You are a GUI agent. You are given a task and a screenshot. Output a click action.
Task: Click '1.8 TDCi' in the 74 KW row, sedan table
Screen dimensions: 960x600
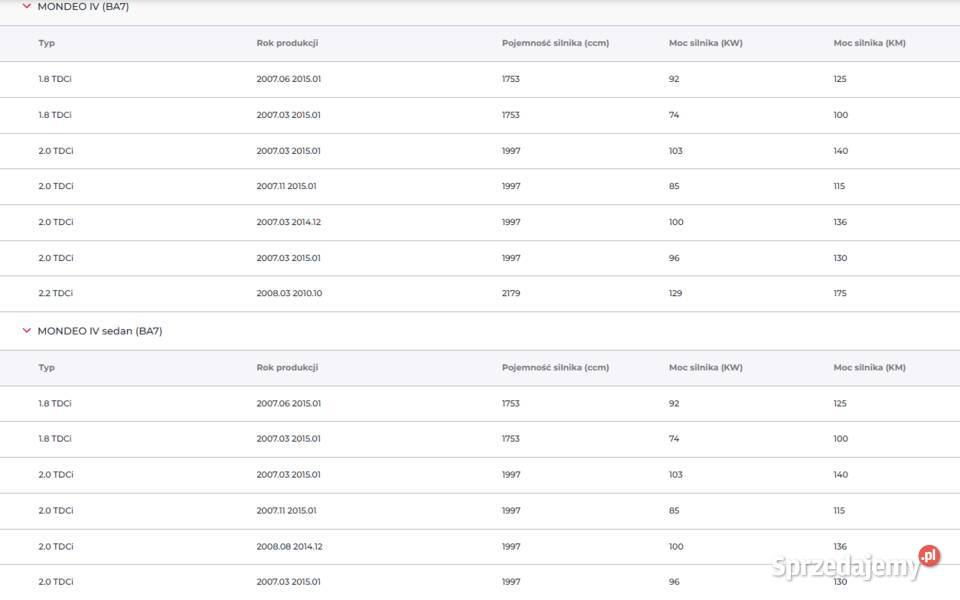pos(55,439)
